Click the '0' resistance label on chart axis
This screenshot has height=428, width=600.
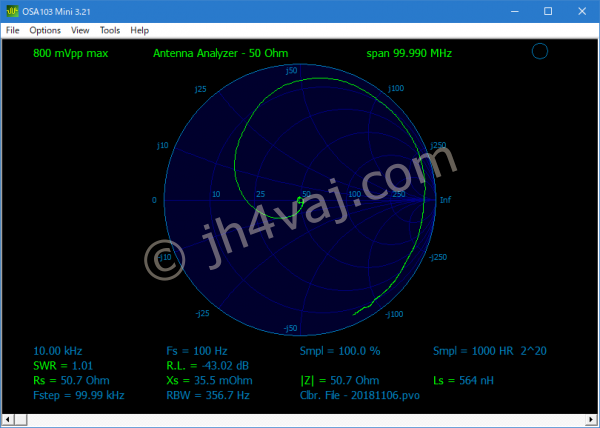pyautogui.click(x=154, y=200)
